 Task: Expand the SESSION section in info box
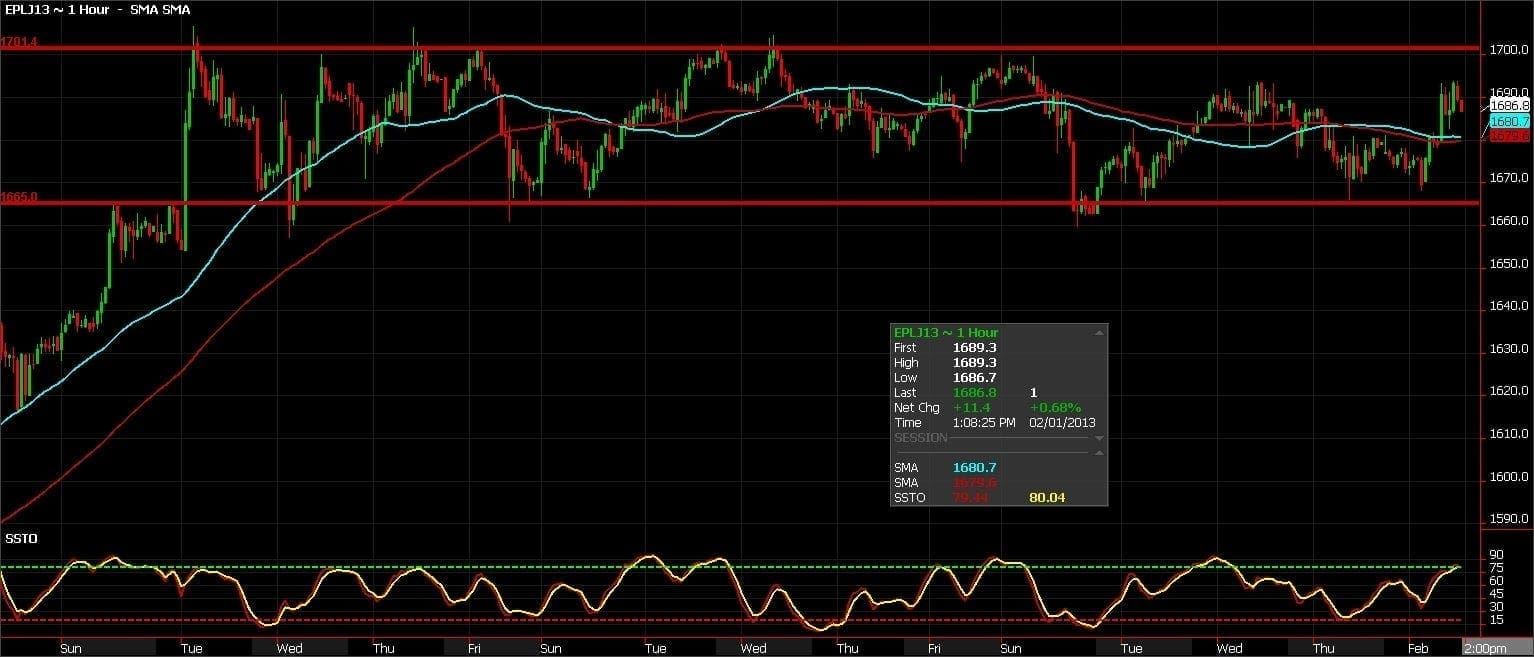(1100, 438)
